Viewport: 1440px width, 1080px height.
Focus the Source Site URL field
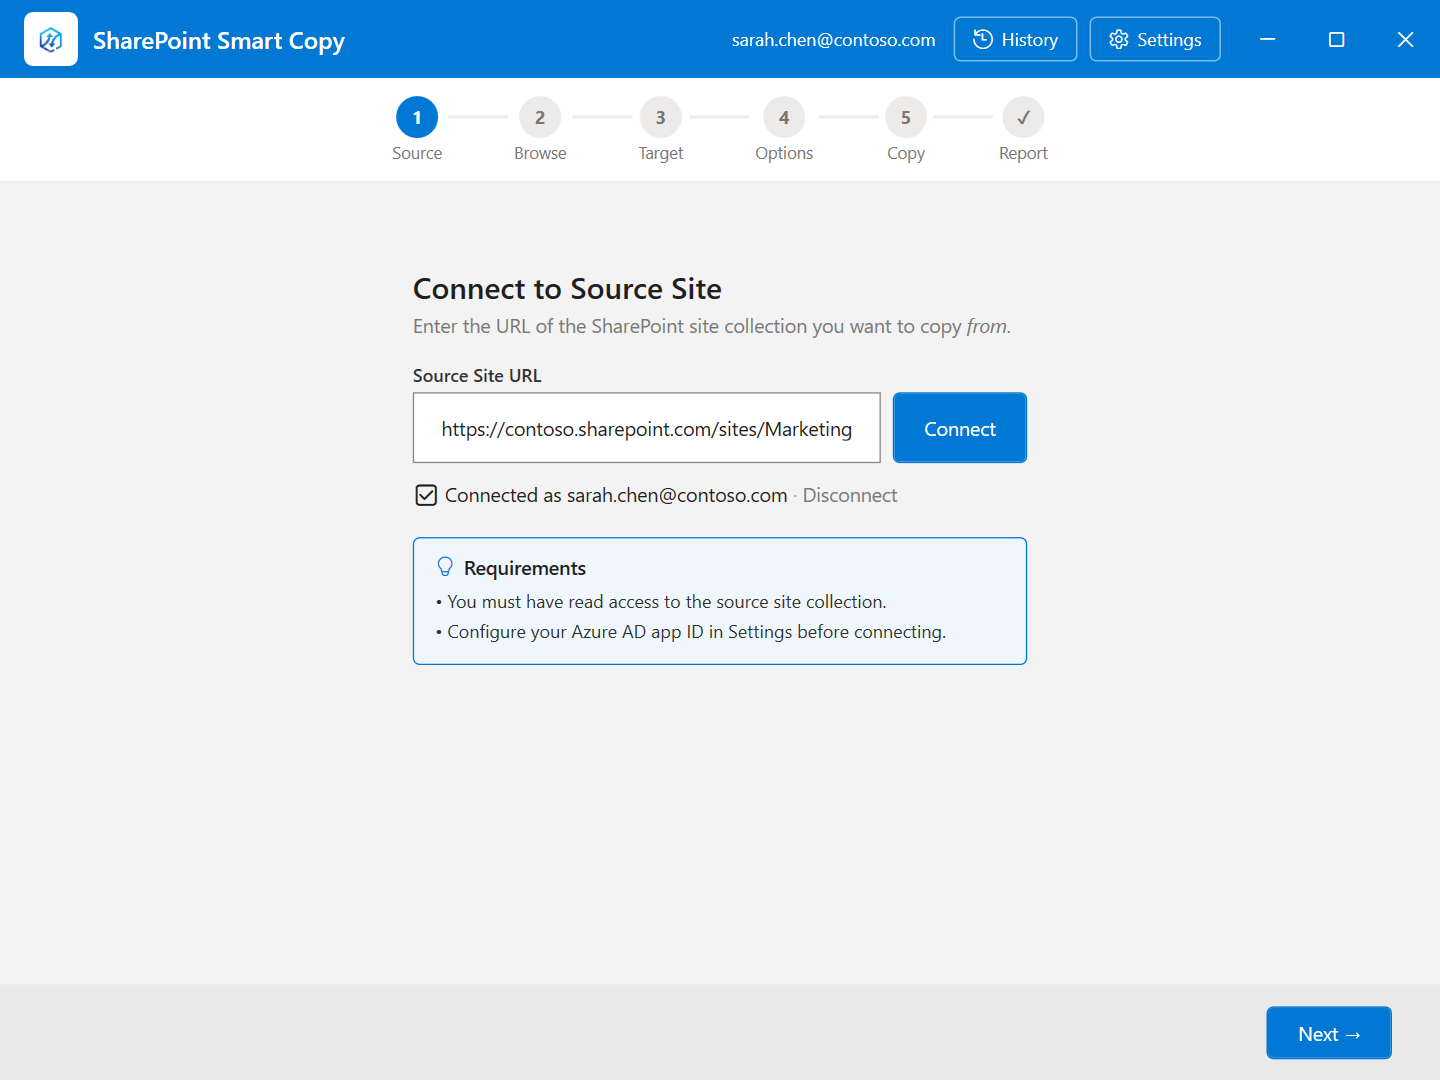click(x=647, y=428)
